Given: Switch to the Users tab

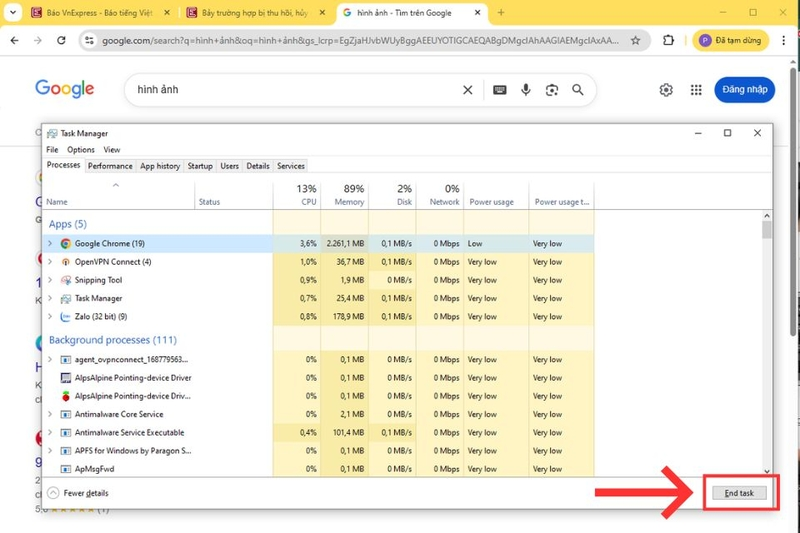Looking at the screenshot, I should pyautogui.click(x=229, y=166).
